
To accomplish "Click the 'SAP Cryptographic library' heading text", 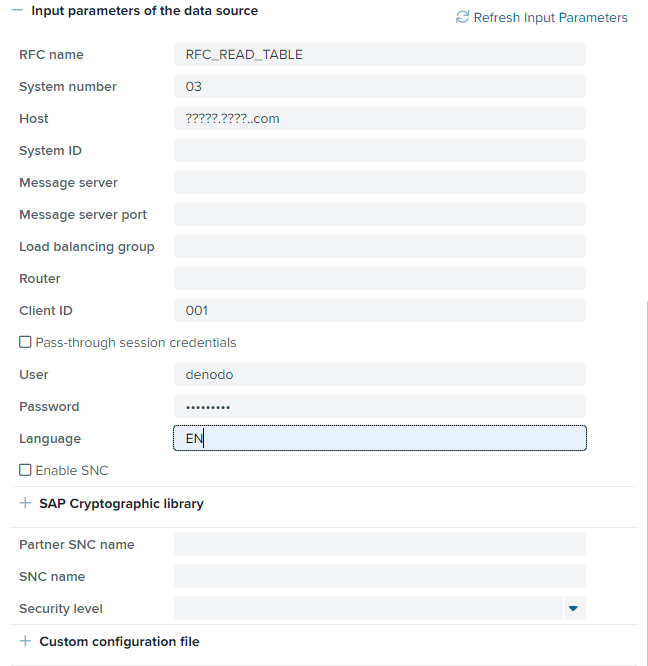I will tap(121, 503).
